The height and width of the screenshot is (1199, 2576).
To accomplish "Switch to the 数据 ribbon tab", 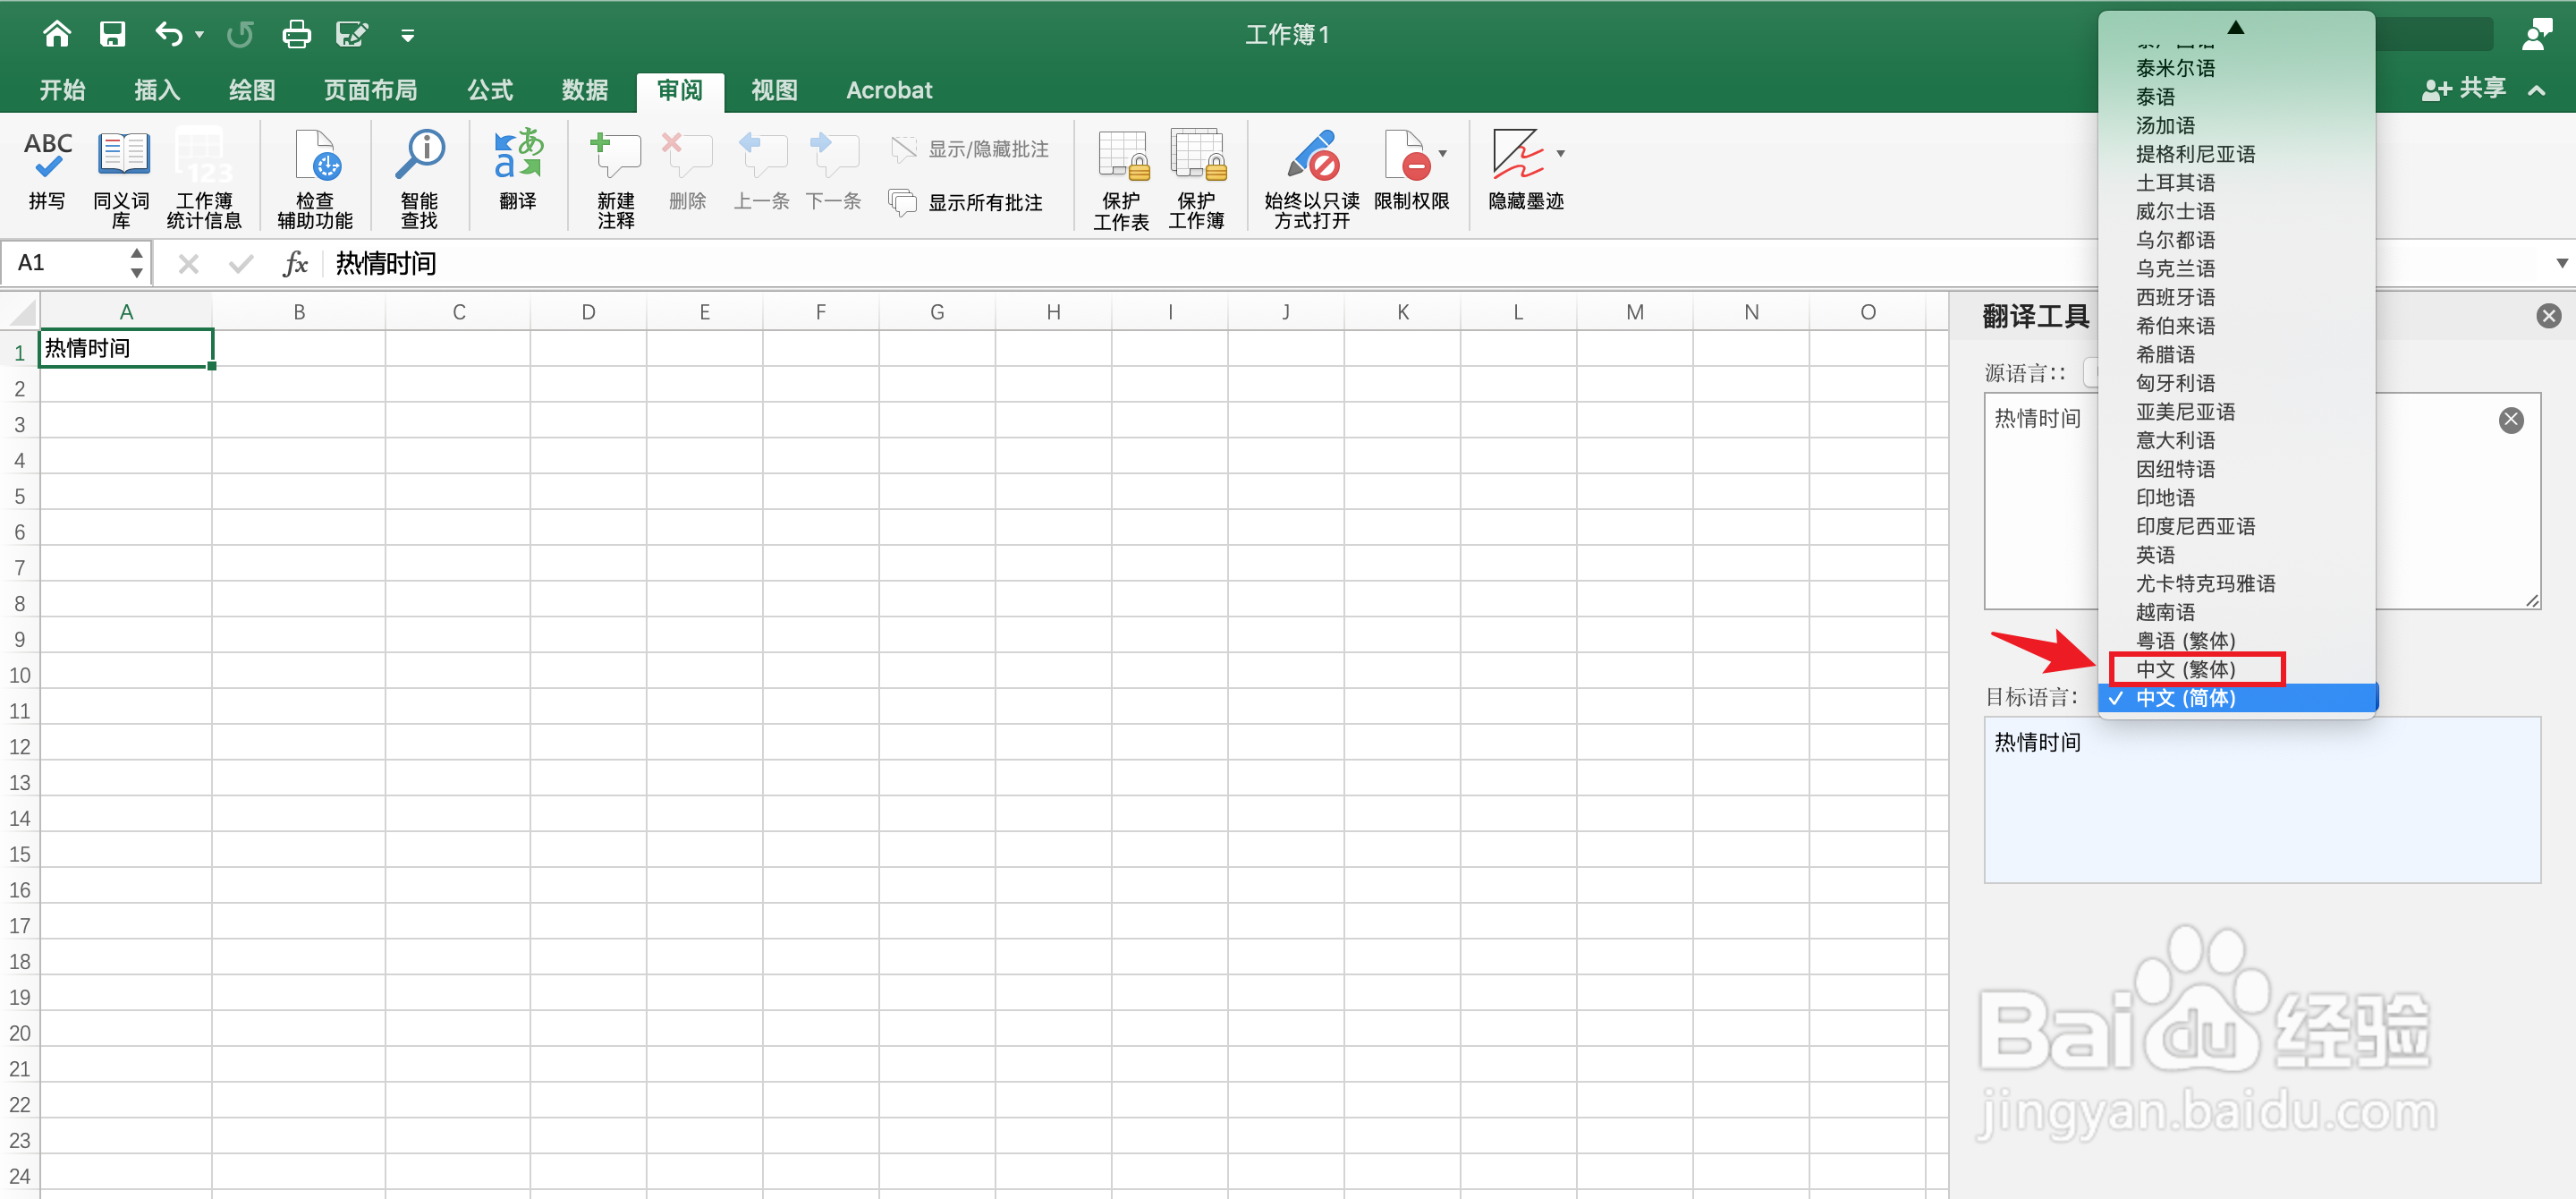I will 585,89.
